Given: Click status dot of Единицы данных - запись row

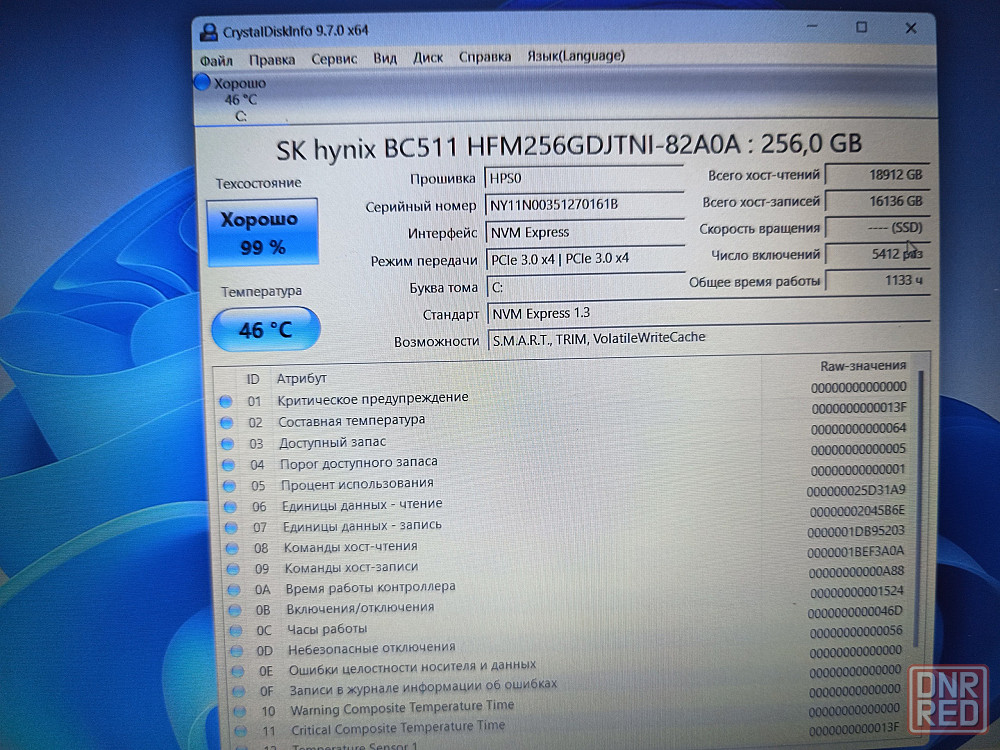Looking at the screenshot, I should pyautogui.click(x=231, y=527).
